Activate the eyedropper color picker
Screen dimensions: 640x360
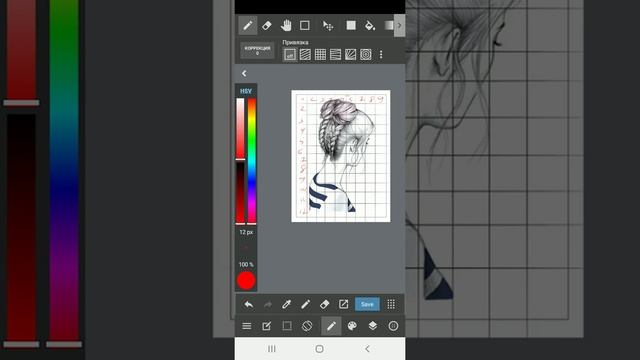click(x=287, y=304)
